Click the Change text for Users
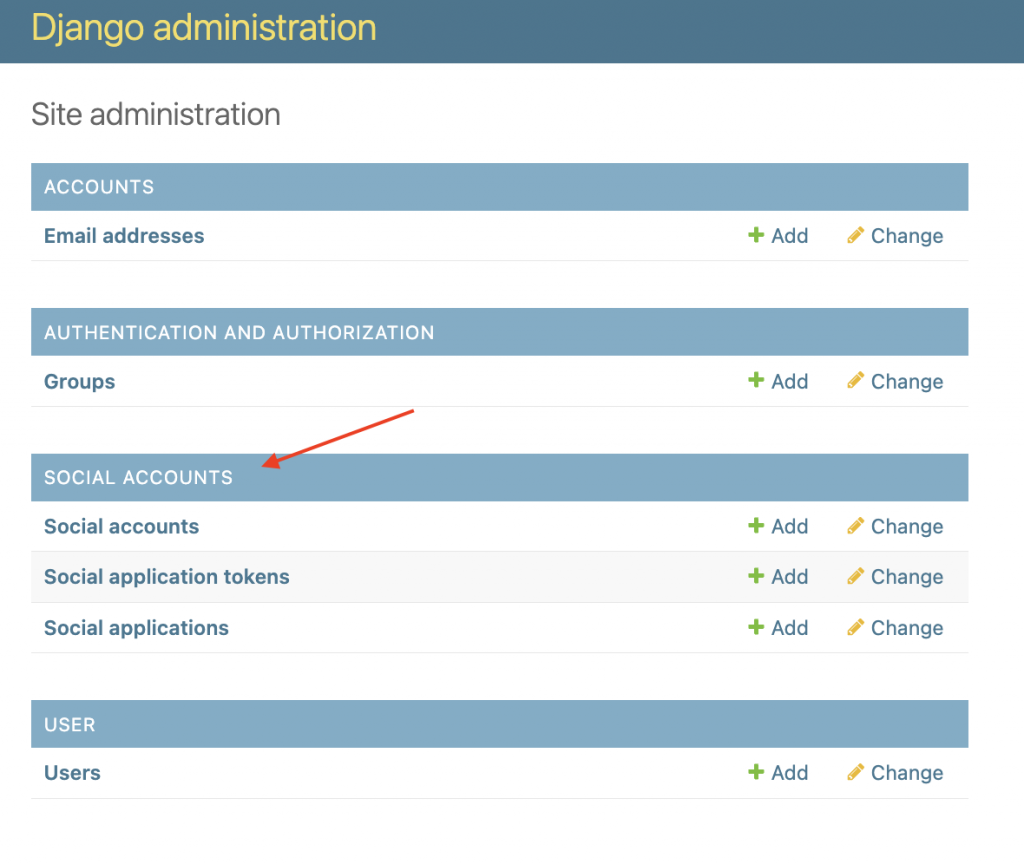1024x864 pixels. click(907, 773)
